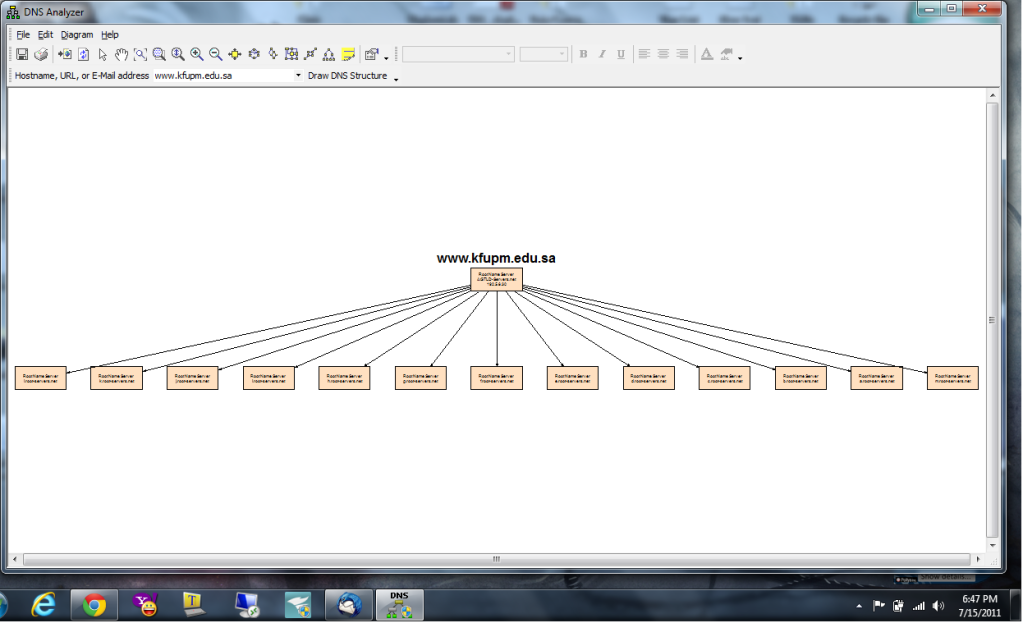Open Internet Explorer from the taskbar
Screen dimensions: 1023x623
[x=44, y=606]
